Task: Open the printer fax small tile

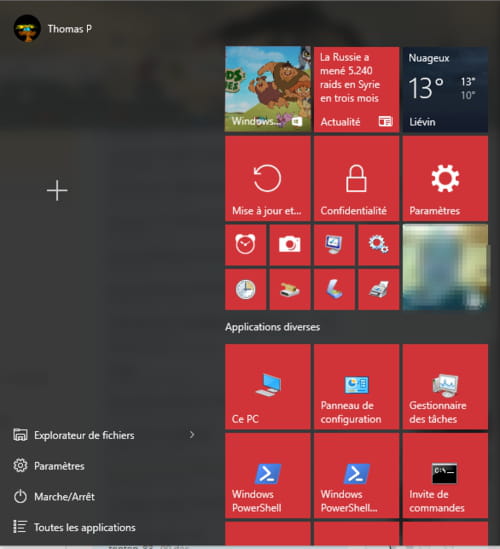Action: (379, 289)
